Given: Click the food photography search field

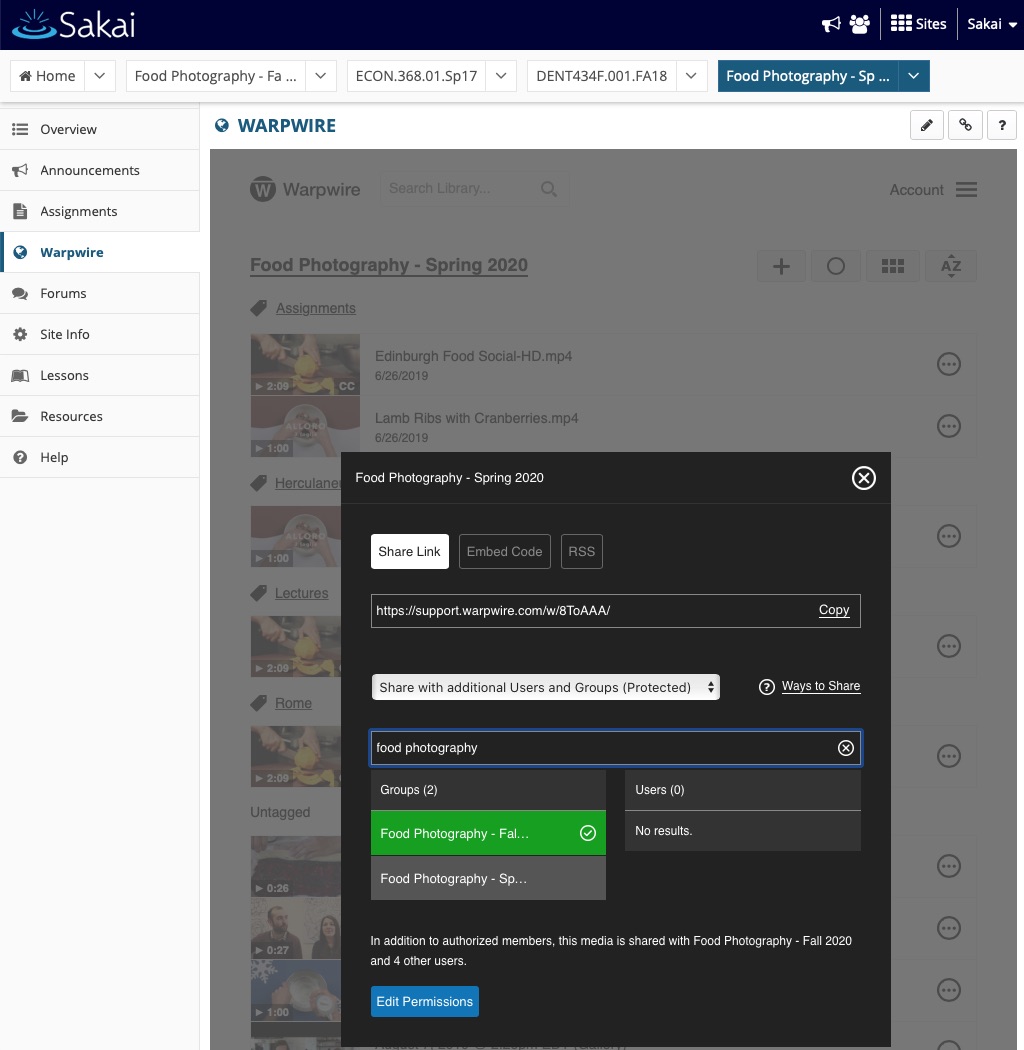Looking at the screenshot, I should coord(615,748).
